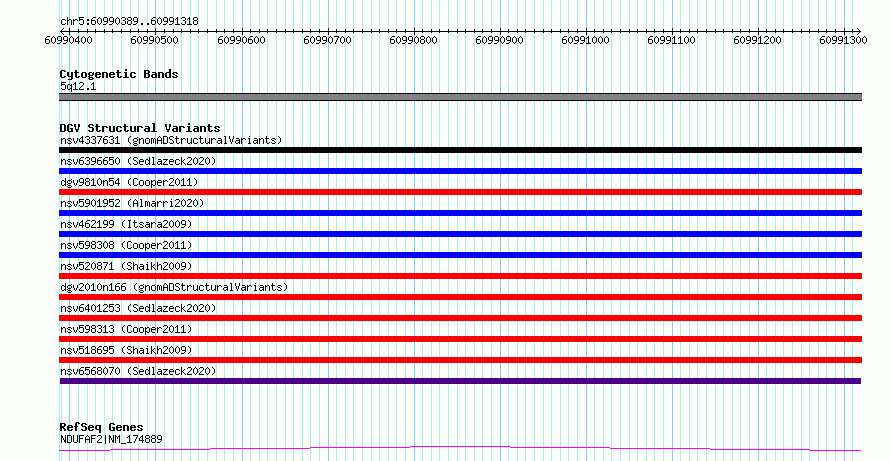
Task: Click the 5q12.1 band label
Action: pyautogui.click(x=78, y=86)
